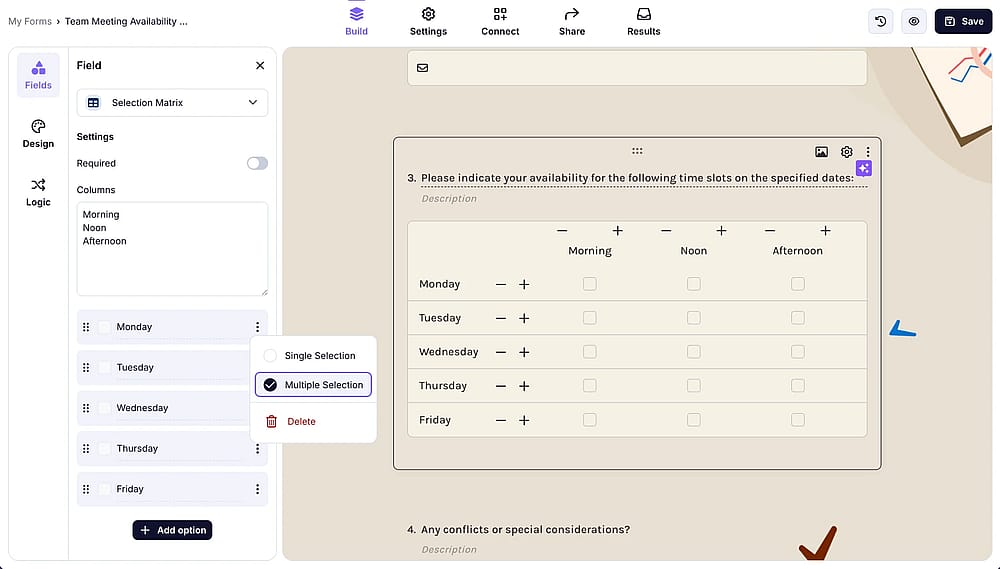
Task: Edit the Wednesday option label
Action: click(x=142, y=408)
